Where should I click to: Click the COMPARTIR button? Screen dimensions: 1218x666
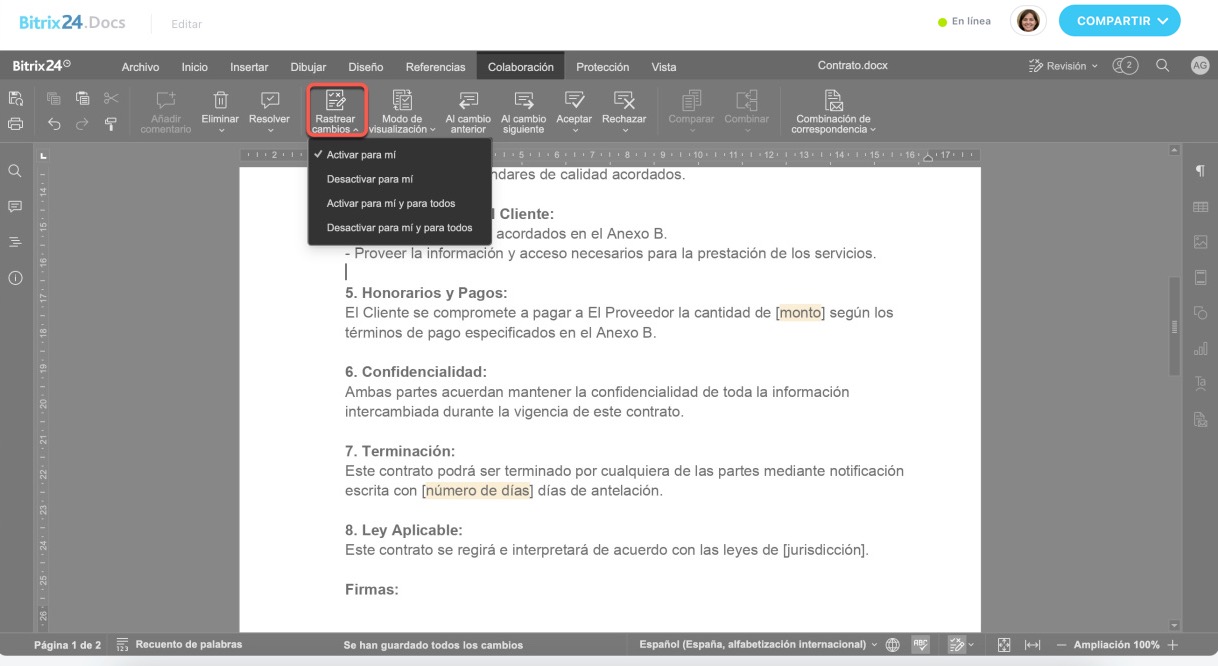pyautogui.click(x=1119, y=20)
